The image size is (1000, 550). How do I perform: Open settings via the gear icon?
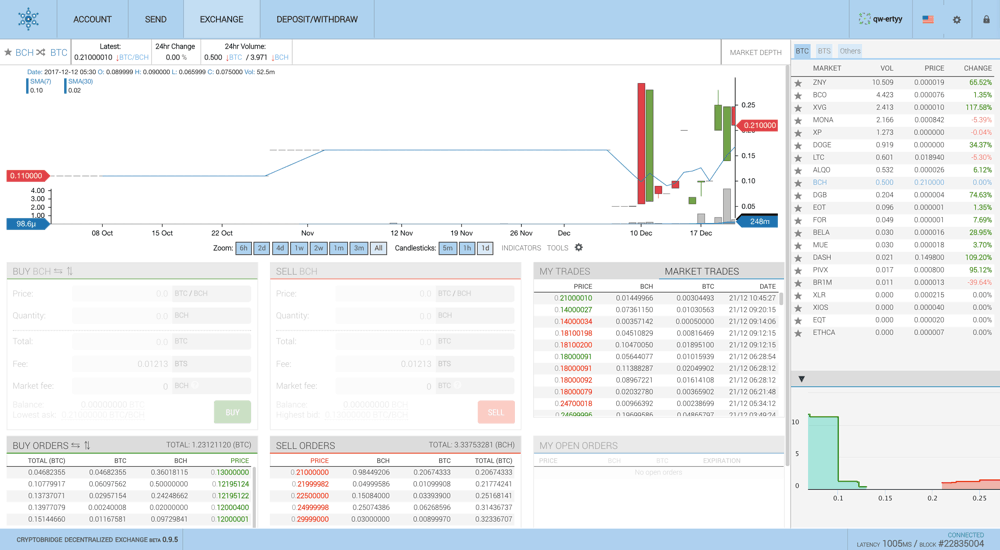click(957, 20)
